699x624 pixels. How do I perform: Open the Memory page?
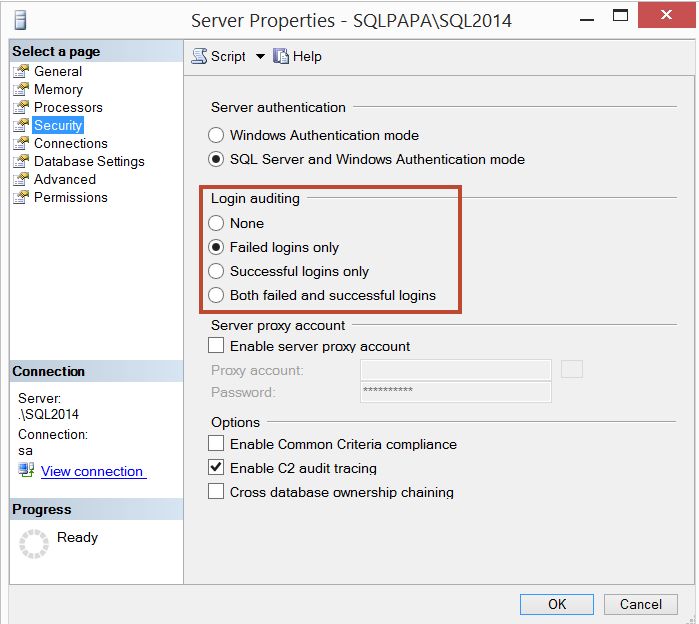58,89
